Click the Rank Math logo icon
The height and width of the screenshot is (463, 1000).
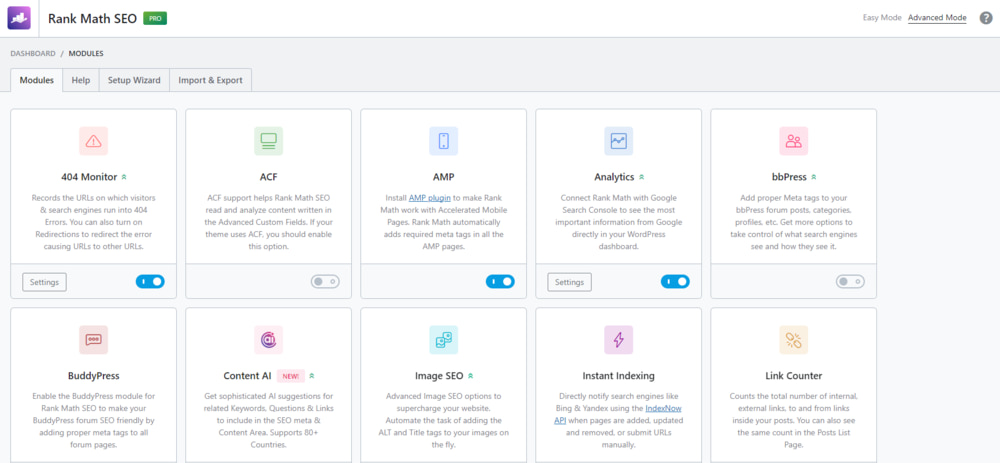18,18
